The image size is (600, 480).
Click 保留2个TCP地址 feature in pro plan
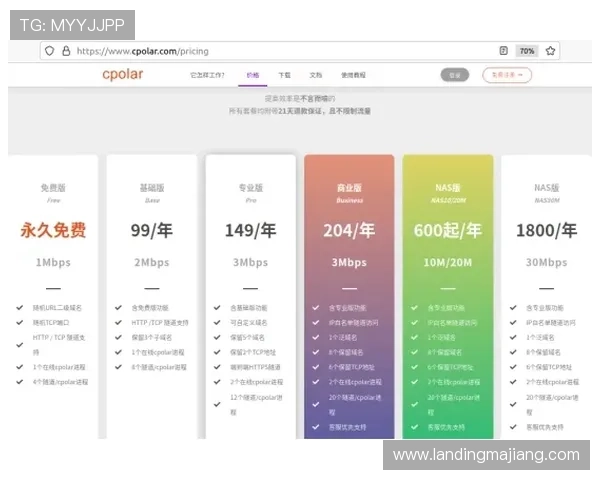tap(253, 352)
